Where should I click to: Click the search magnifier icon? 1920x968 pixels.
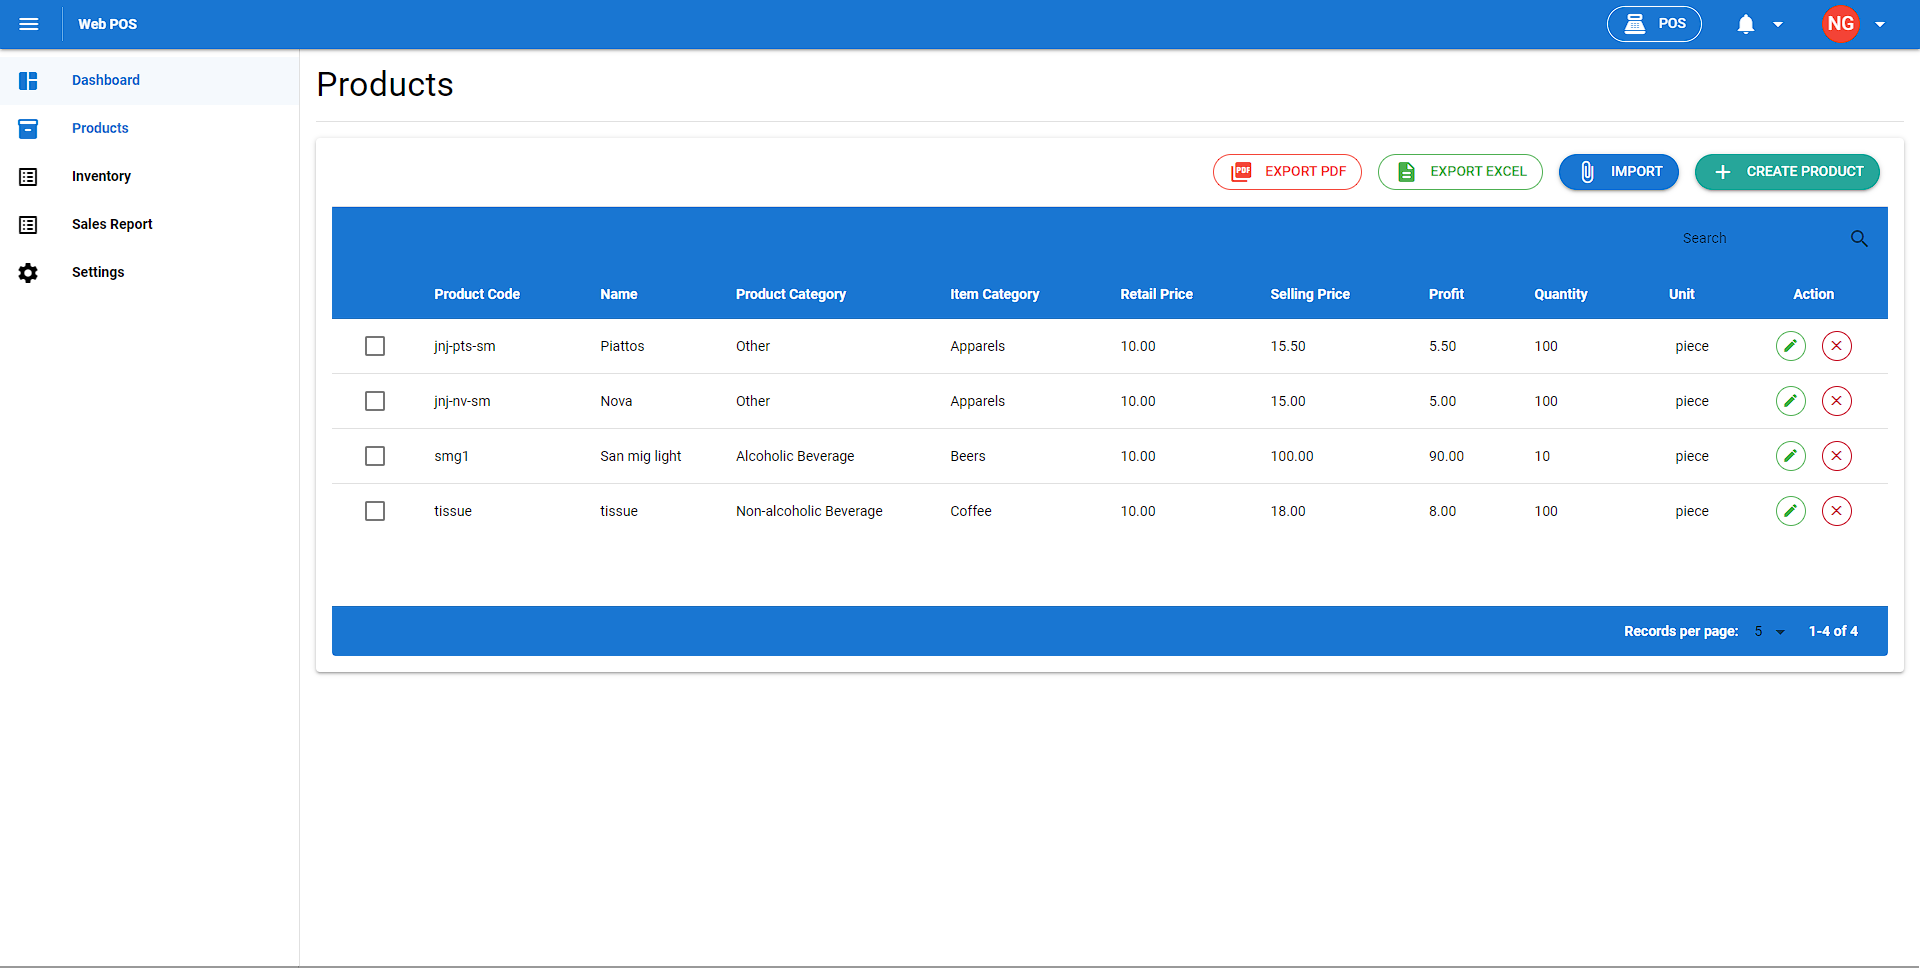(x=1859, y=239)
